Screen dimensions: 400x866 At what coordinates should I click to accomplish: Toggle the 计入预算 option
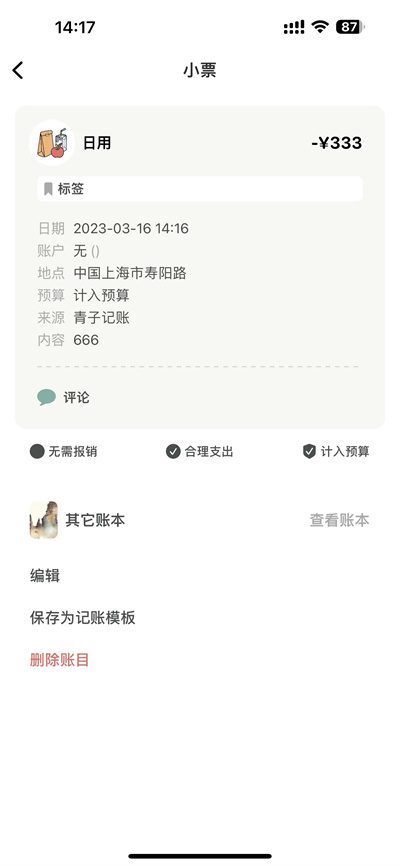336,451
